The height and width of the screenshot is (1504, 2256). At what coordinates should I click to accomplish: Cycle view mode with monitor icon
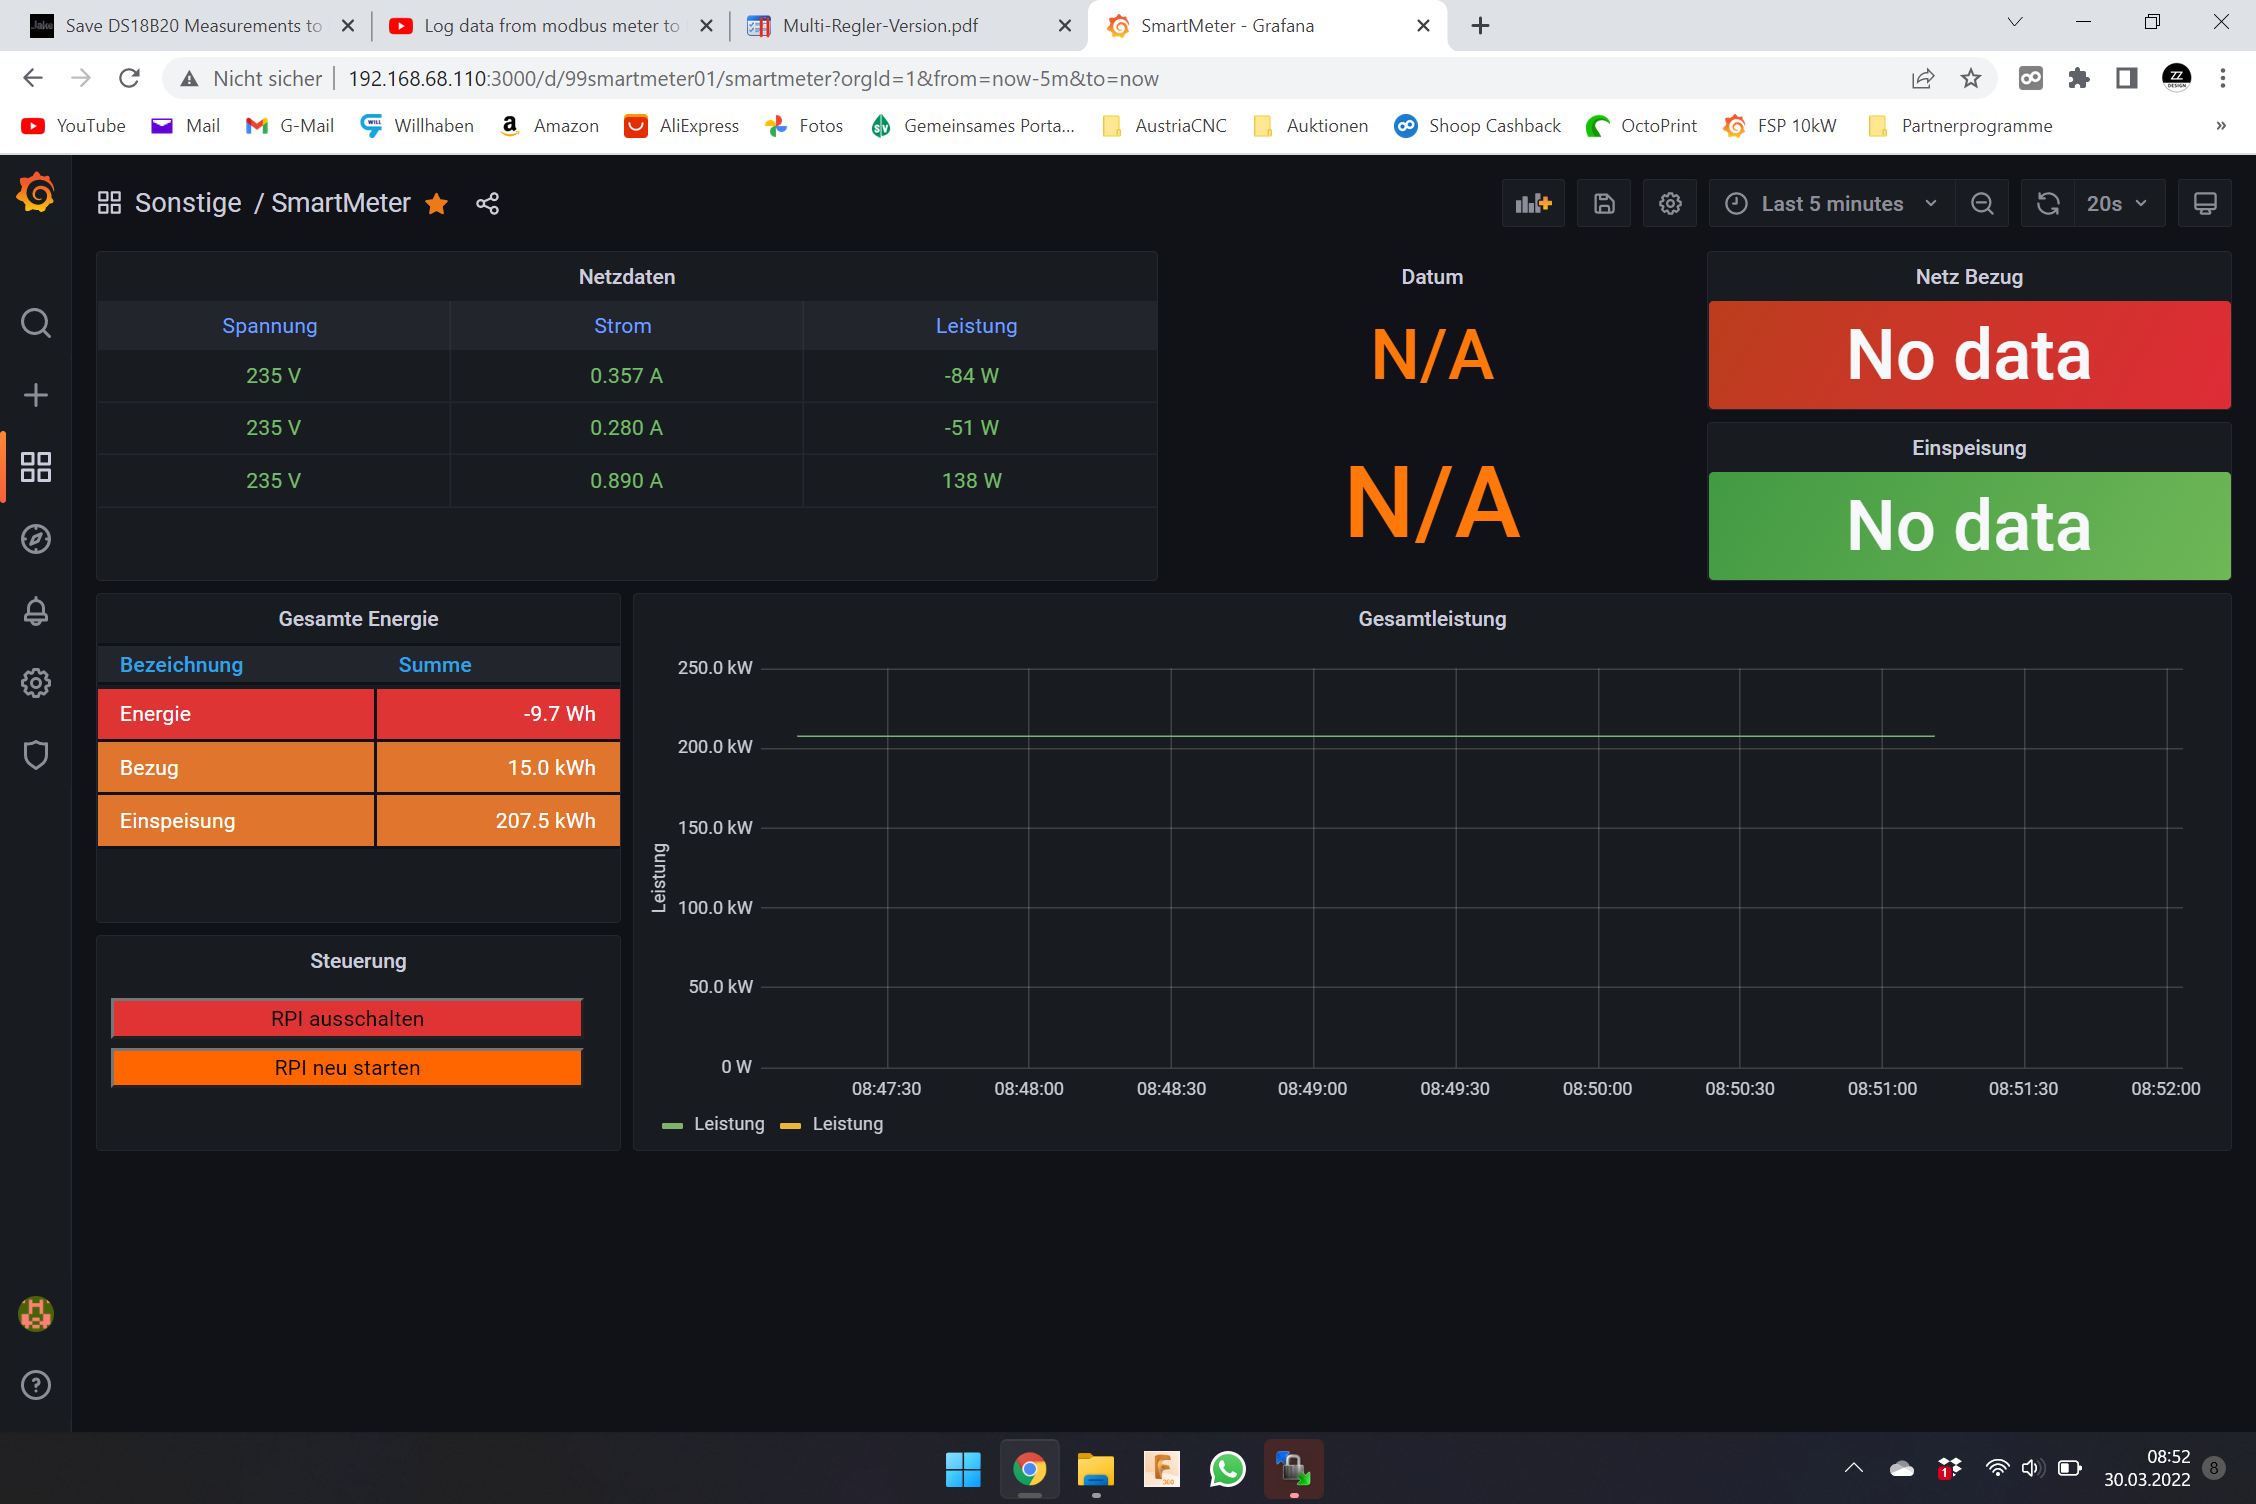[x=2205, y=204]
